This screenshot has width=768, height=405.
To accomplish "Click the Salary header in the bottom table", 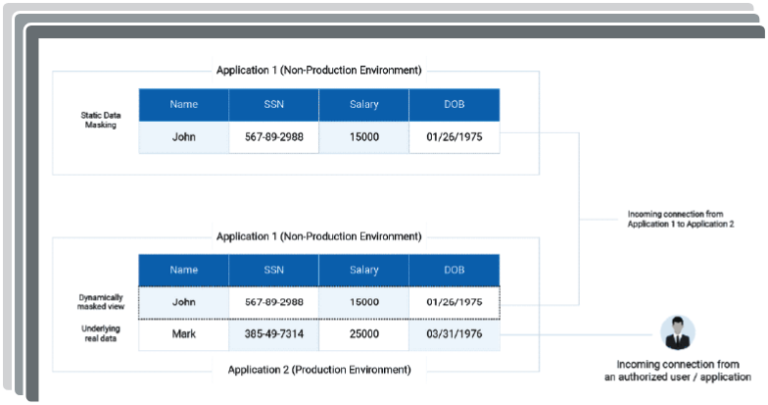I will (x=363, y=270).
